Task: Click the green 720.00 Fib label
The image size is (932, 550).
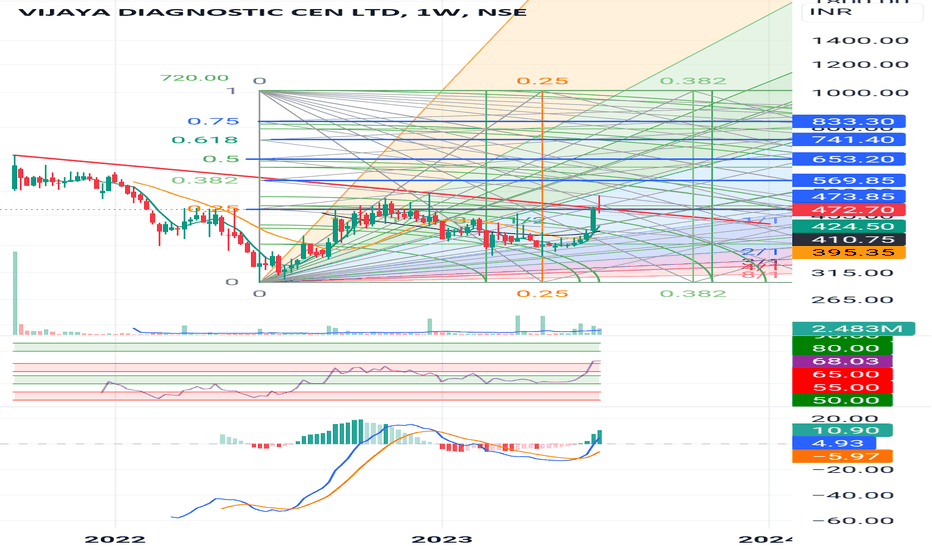Action: (x=194, y=78)
